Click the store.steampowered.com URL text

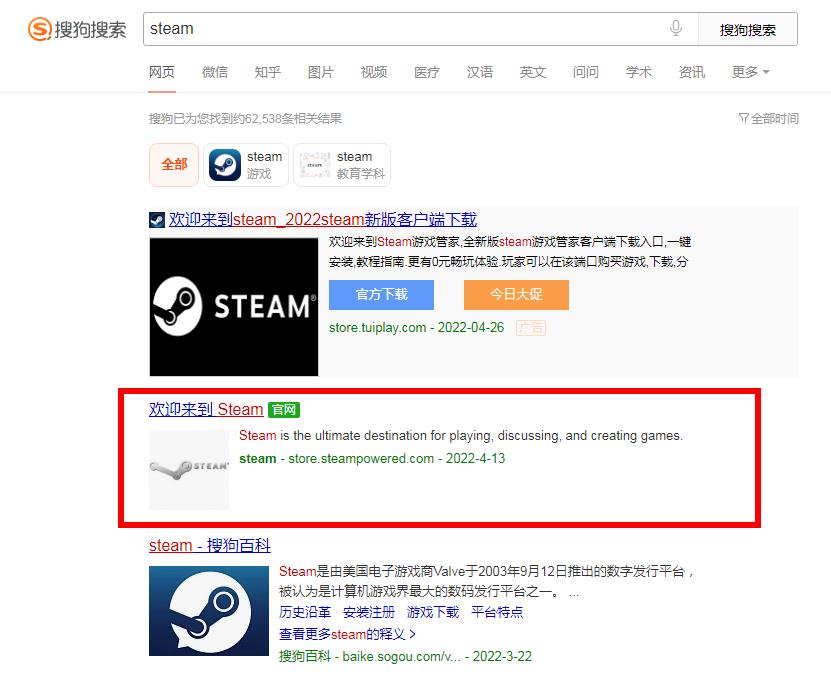361,458
